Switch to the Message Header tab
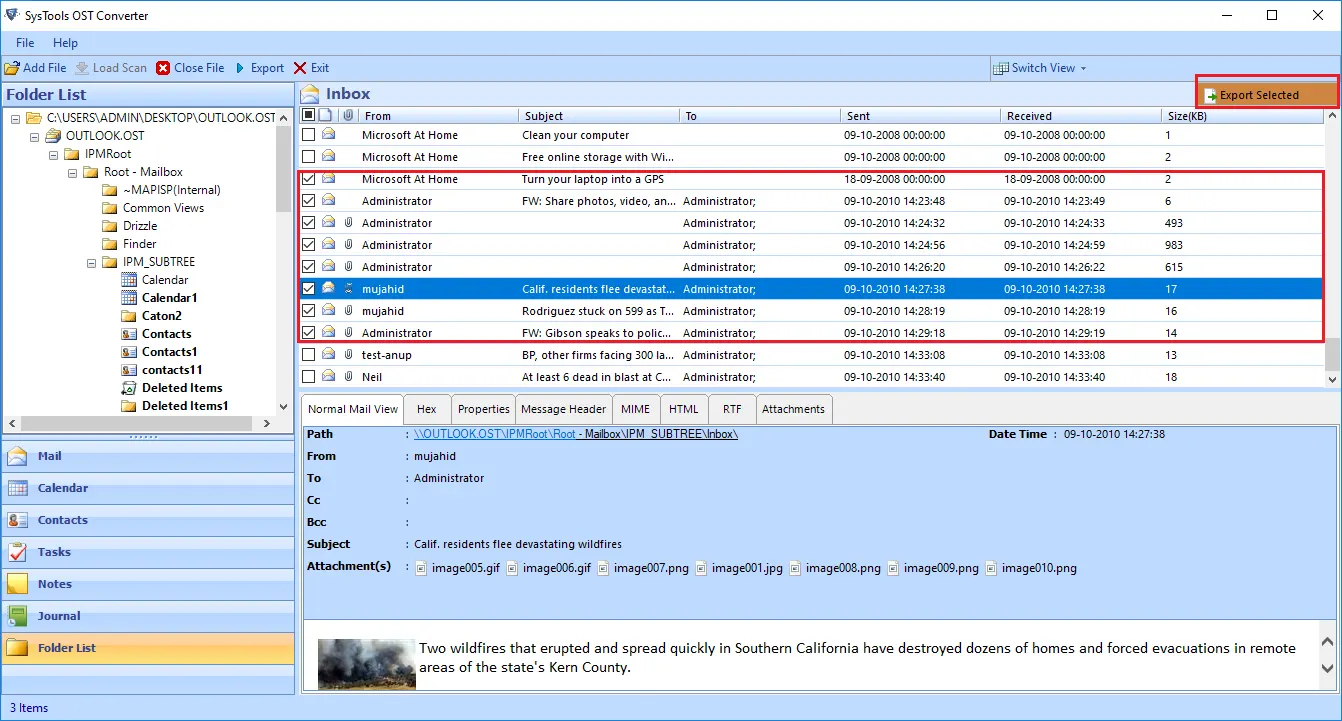Image resolution: width=1342 pixels, height=721 pixels. coord(563,409)
